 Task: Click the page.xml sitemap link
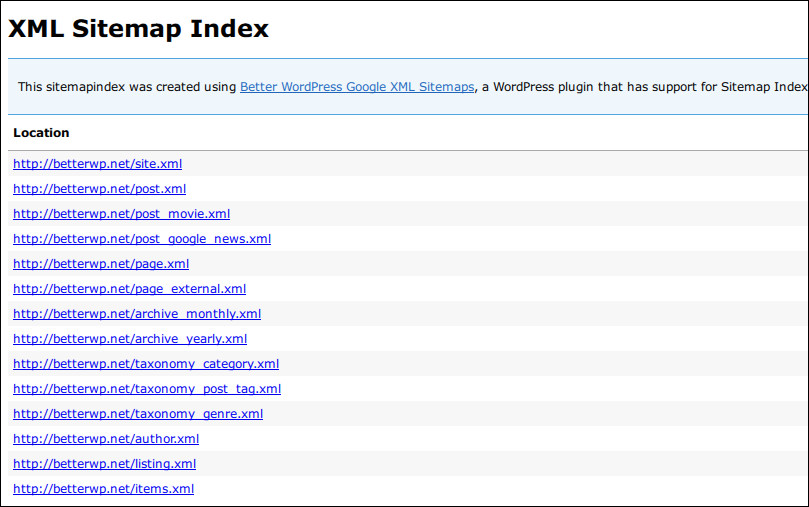pos(101,264)
